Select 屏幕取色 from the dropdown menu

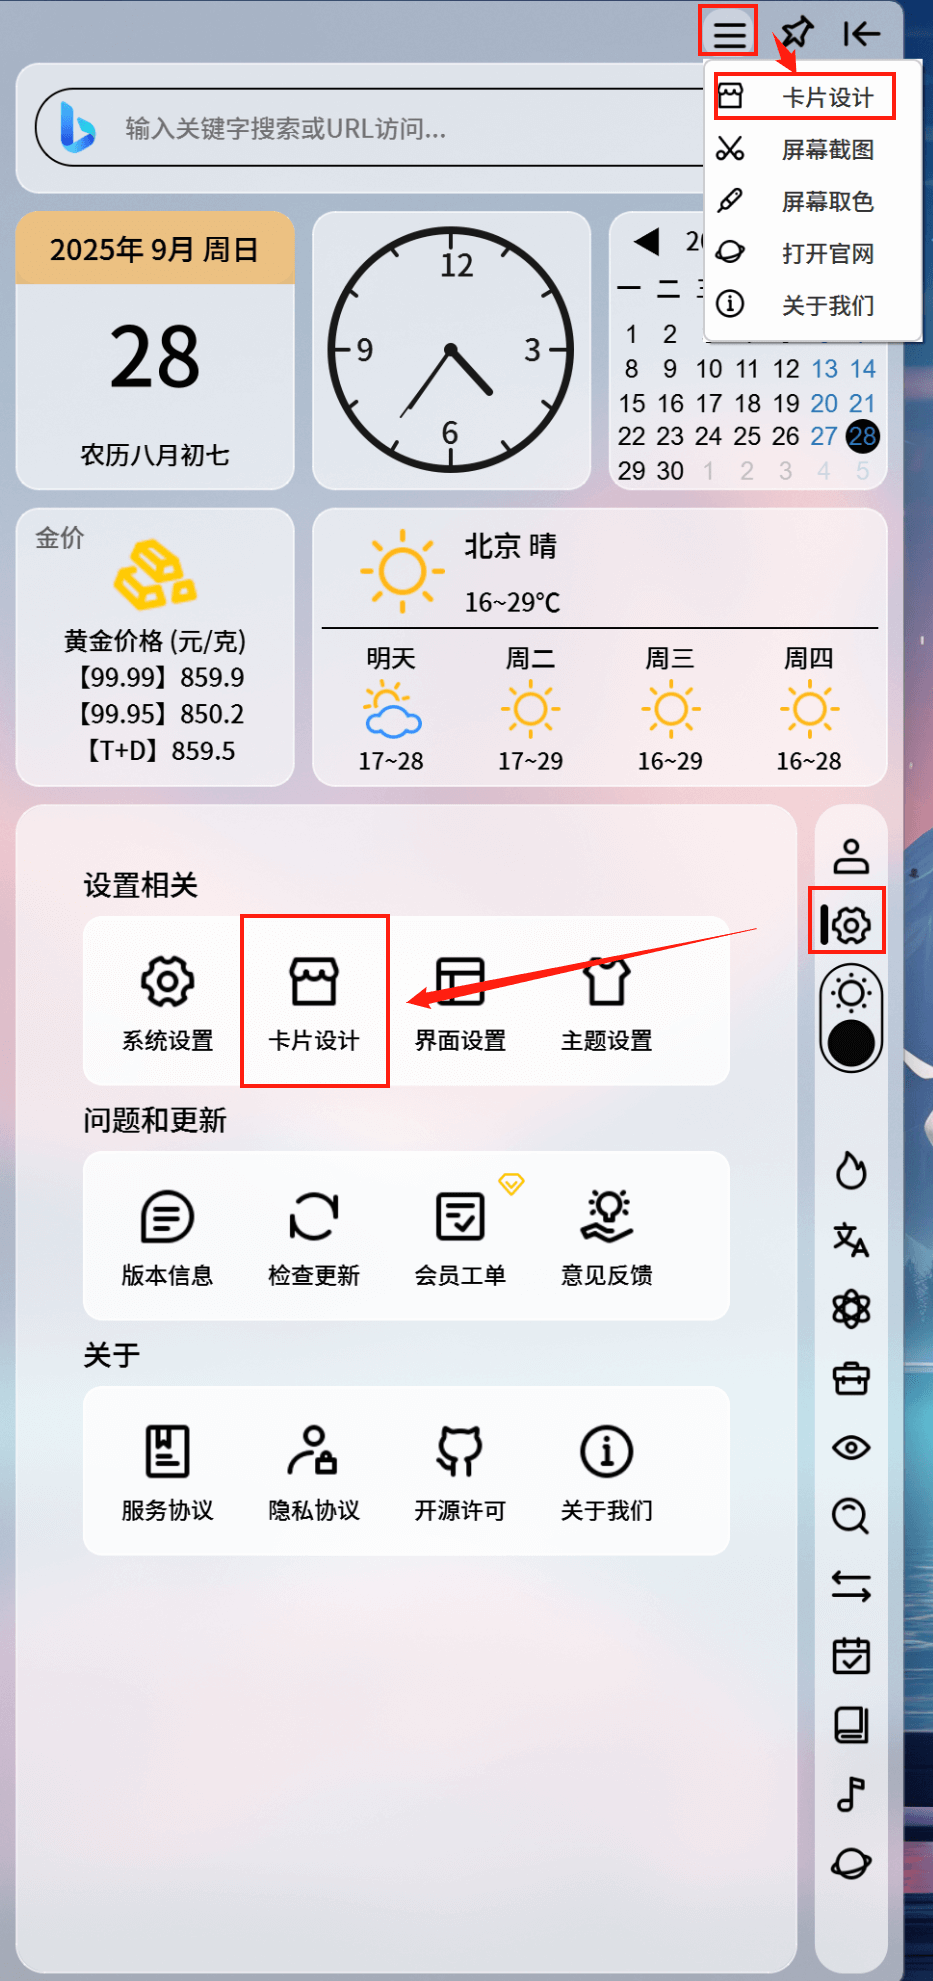point(812,202)
